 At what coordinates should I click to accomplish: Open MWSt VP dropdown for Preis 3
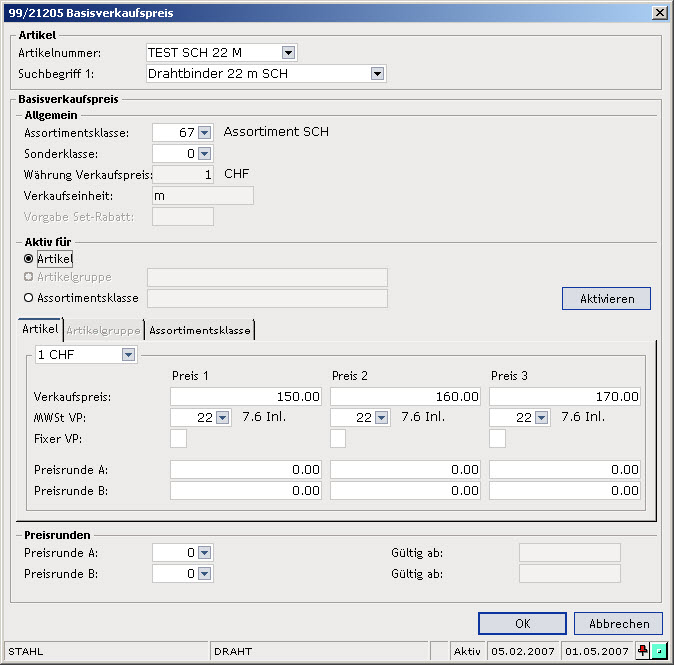[x=542, y=417]
